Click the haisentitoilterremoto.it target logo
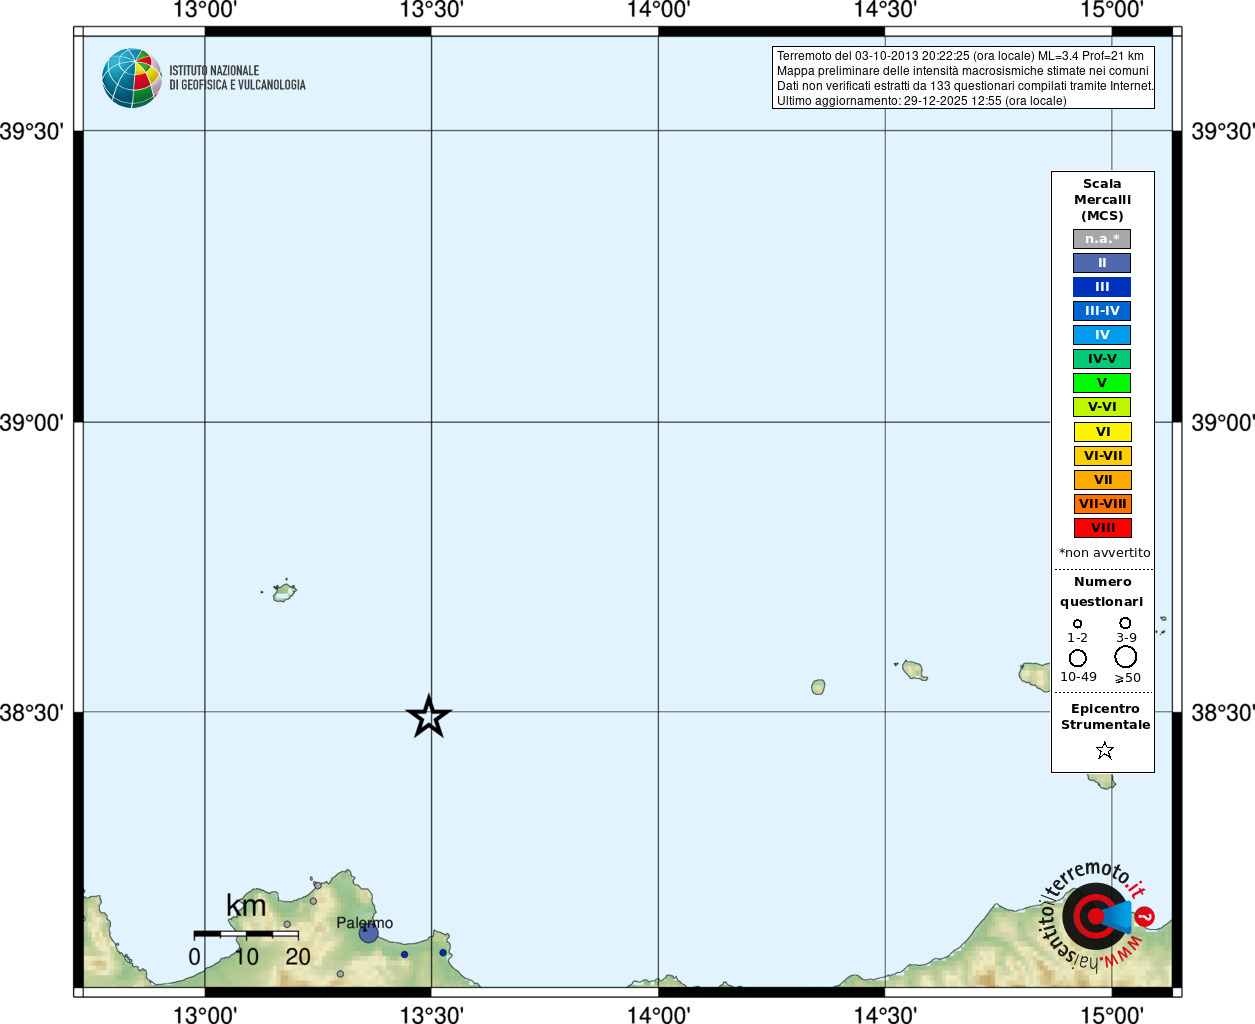The image size is (1255, 1024). point(1095,916)
